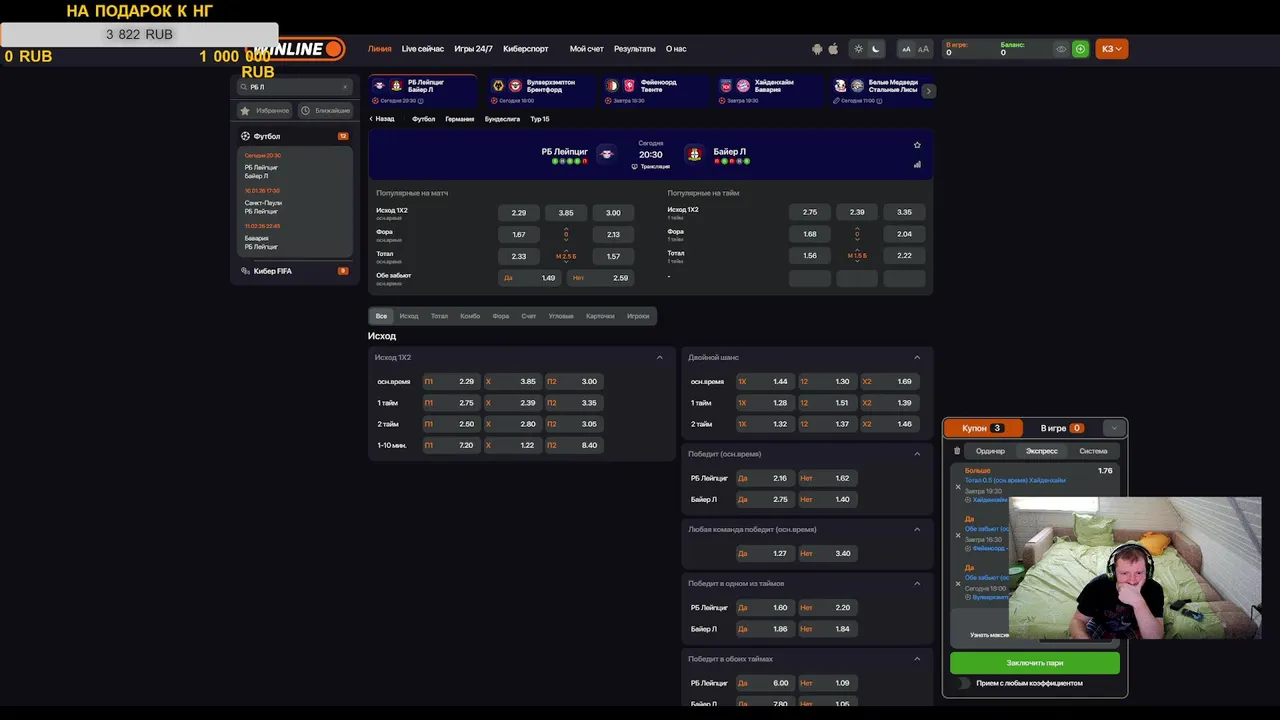Image resolution: width=1280 pixels, height=720 pixels.
Task: Open the Результаты menu item
Action: pyautogui.click(x=635, y=49)
